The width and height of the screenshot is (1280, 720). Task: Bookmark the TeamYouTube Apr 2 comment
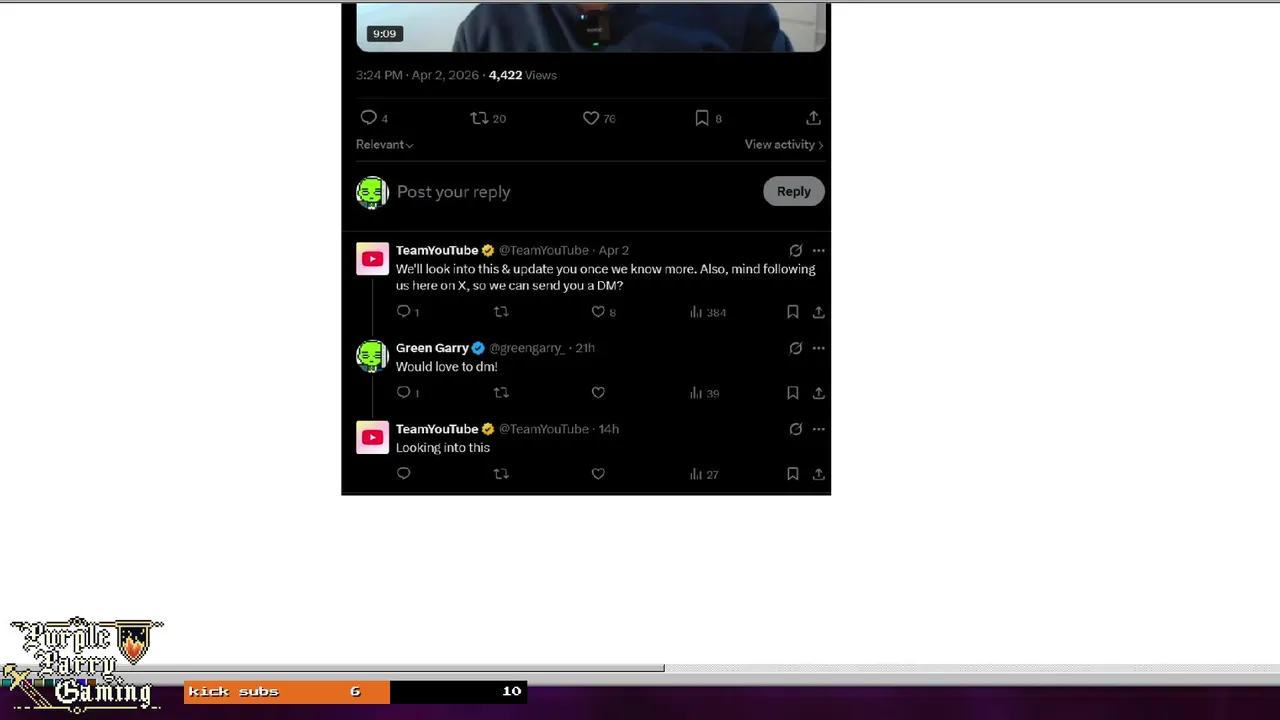point(792,312)
